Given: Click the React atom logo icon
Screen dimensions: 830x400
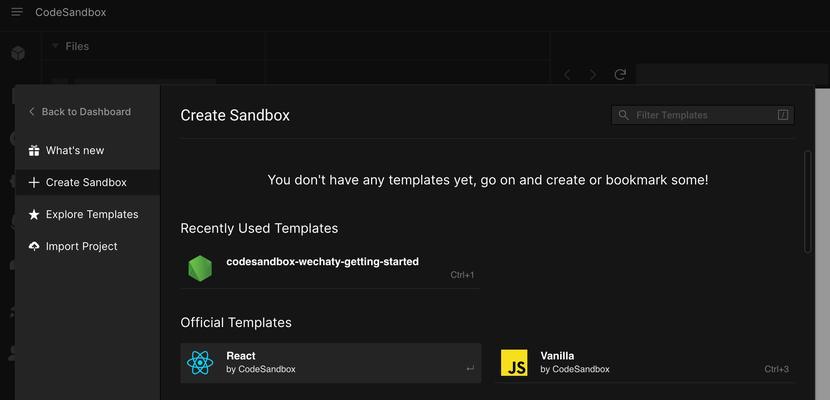Looking at the screenshot, I should click(200, 362).
